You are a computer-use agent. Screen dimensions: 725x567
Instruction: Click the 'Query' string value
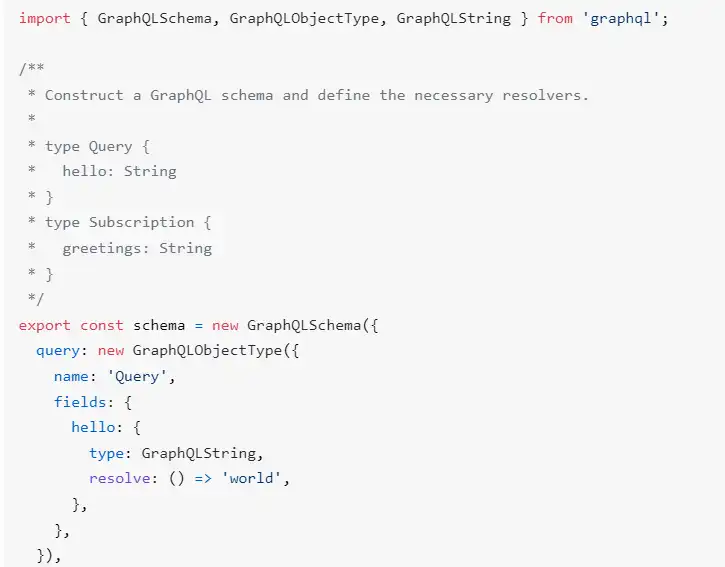[137, 376]
